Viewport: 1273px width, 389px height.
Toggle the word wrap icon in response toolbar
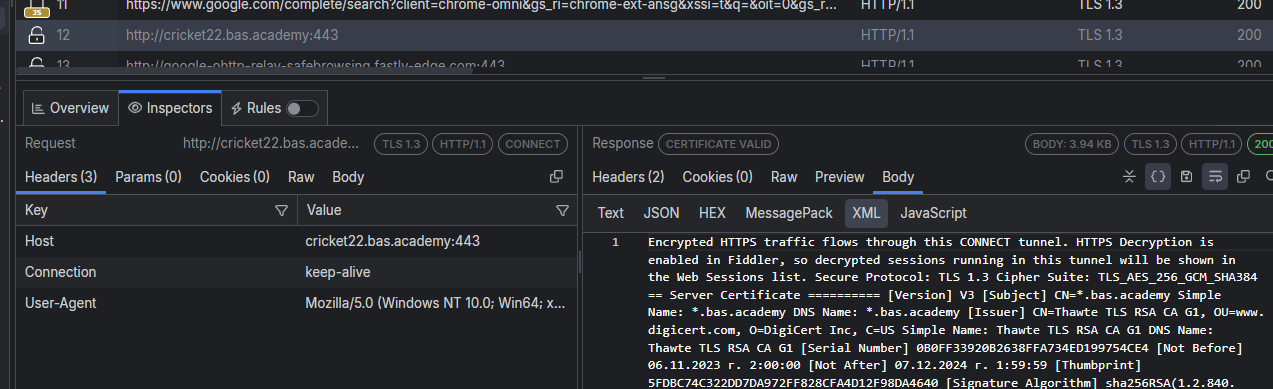click(1215, 177)
